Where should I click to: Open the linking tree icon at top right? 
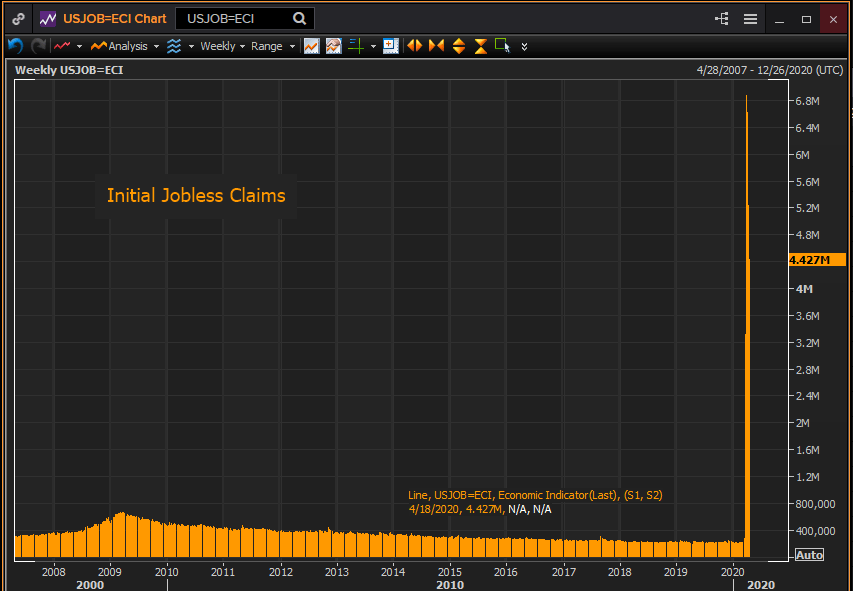coord(722,19)
